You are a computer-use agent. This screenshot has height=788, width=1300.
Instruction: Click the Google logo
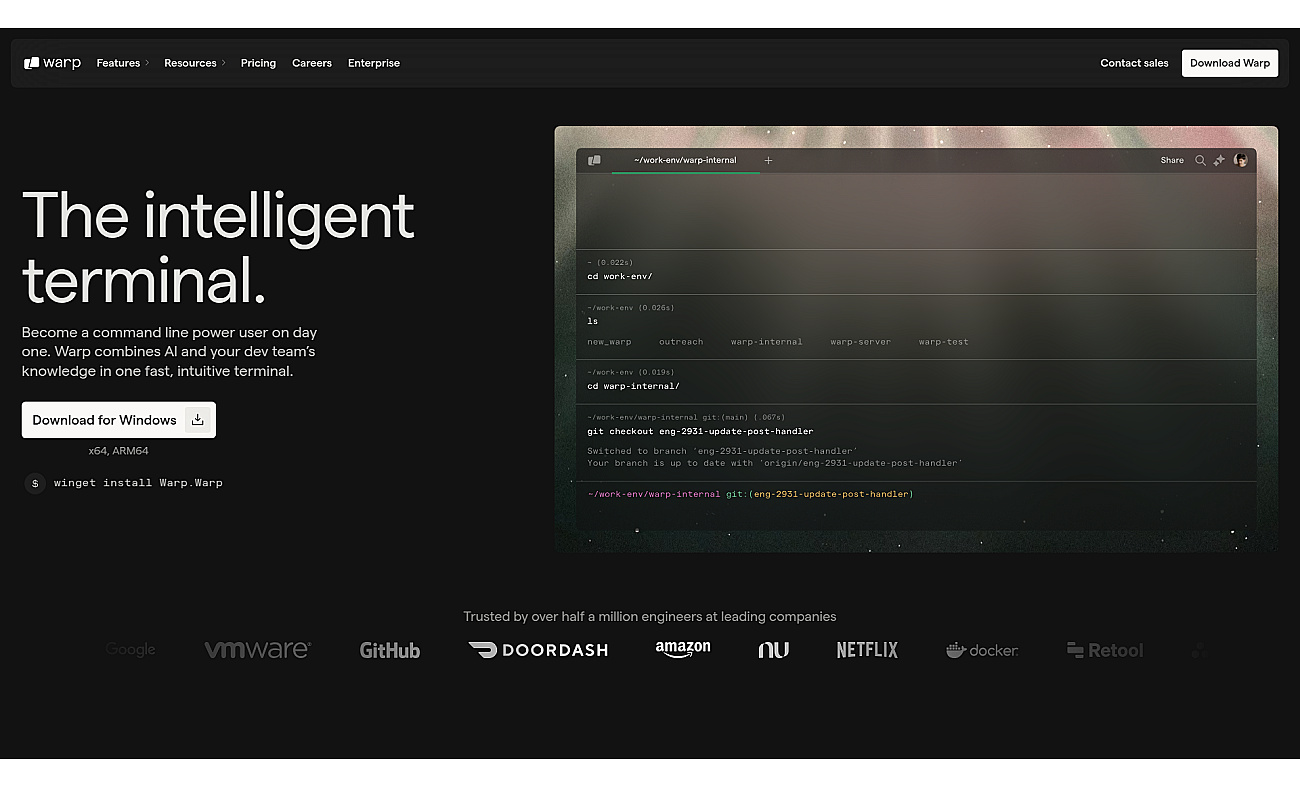coord(131,650)
